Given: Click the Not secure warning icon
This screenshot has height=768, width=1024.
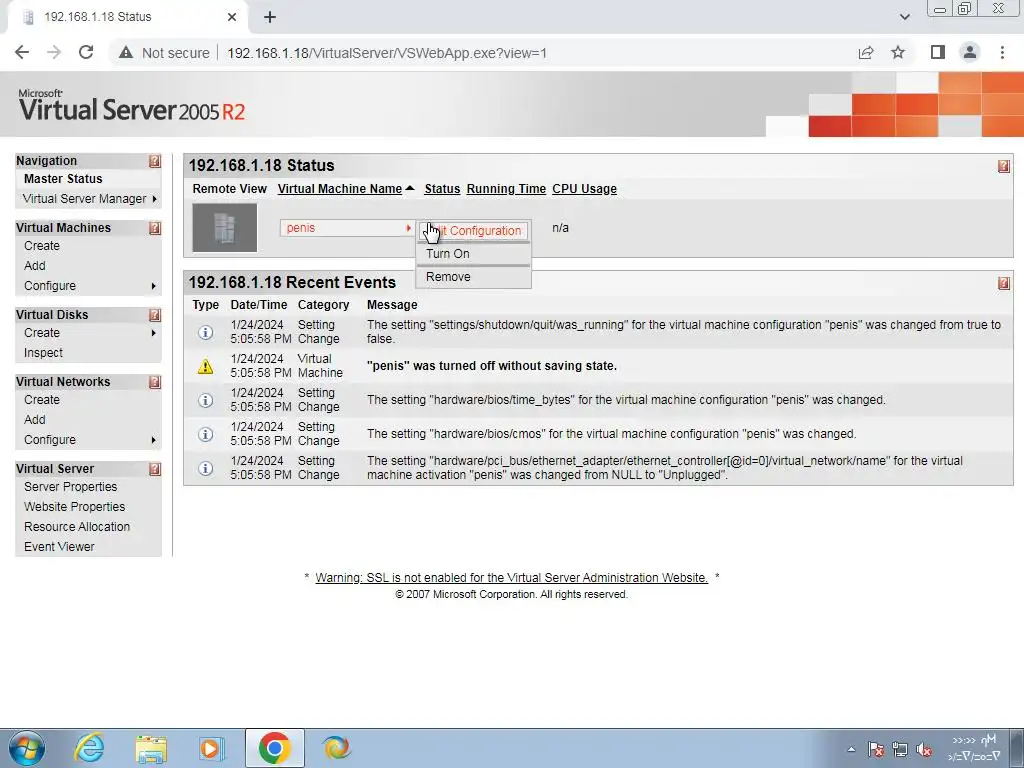Looking at the screenshot, I should [126, 53].
